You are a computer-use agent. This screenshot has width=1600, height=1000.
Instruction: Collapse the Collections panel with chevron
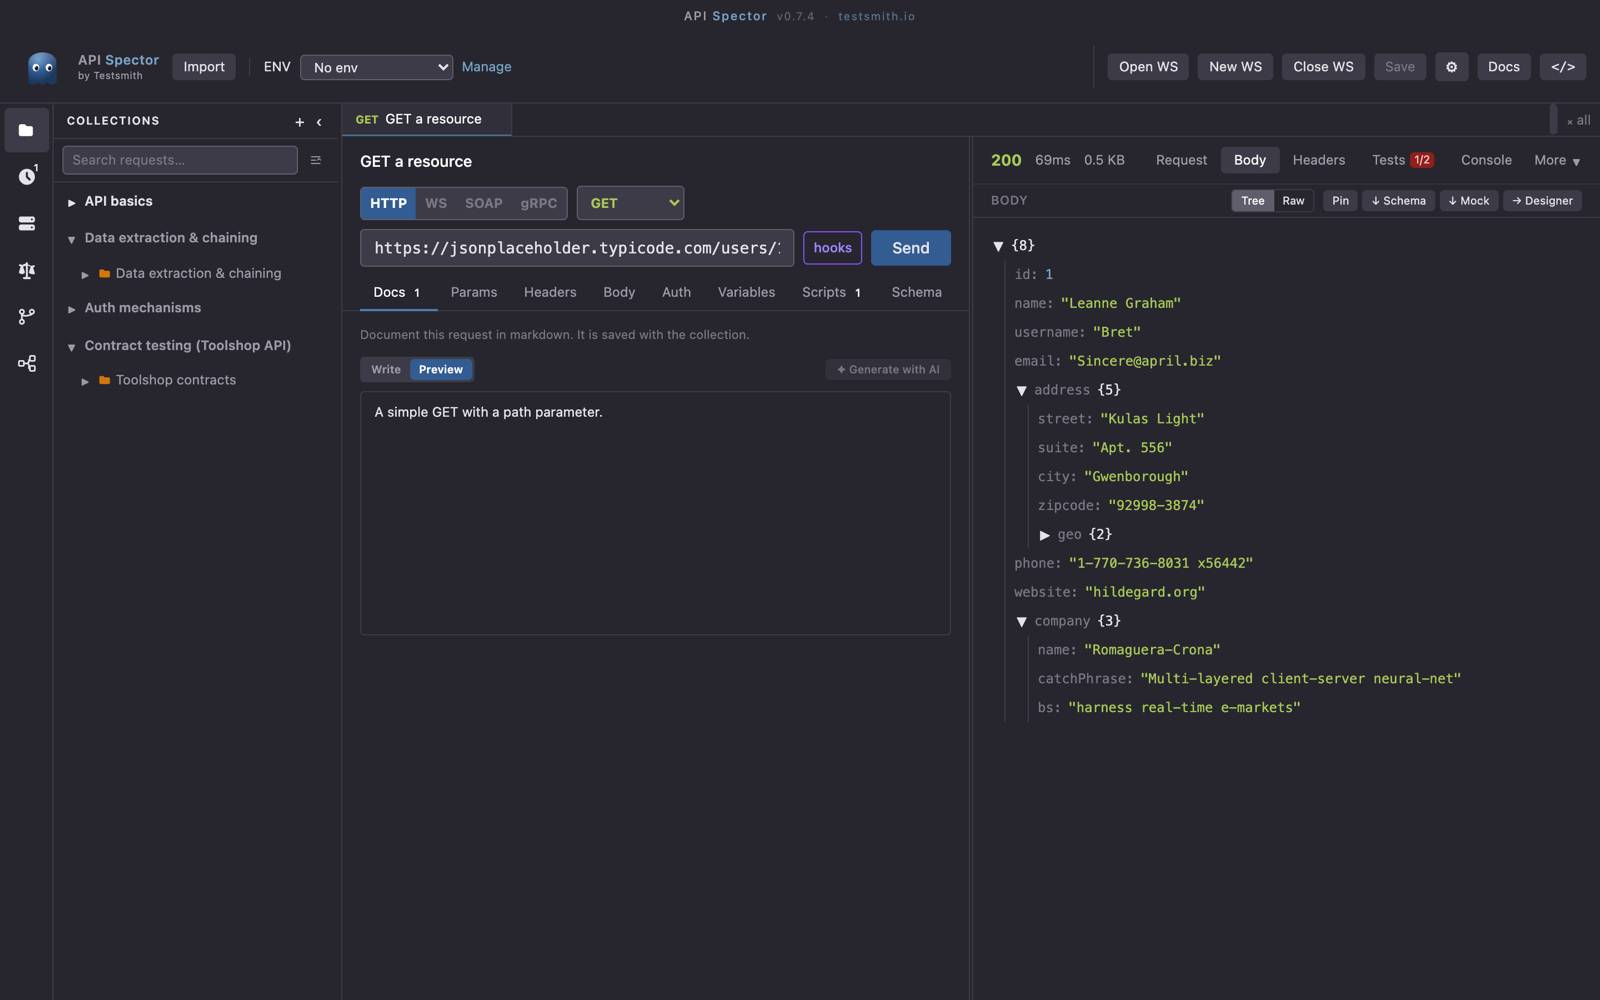319,122
